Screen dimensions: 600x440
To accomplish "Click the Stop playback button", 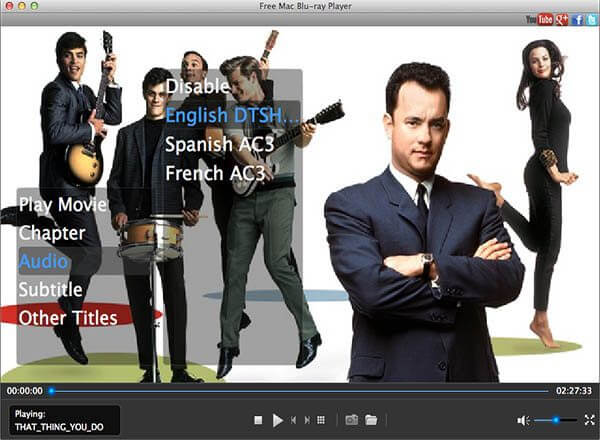I will coord(258,420).
